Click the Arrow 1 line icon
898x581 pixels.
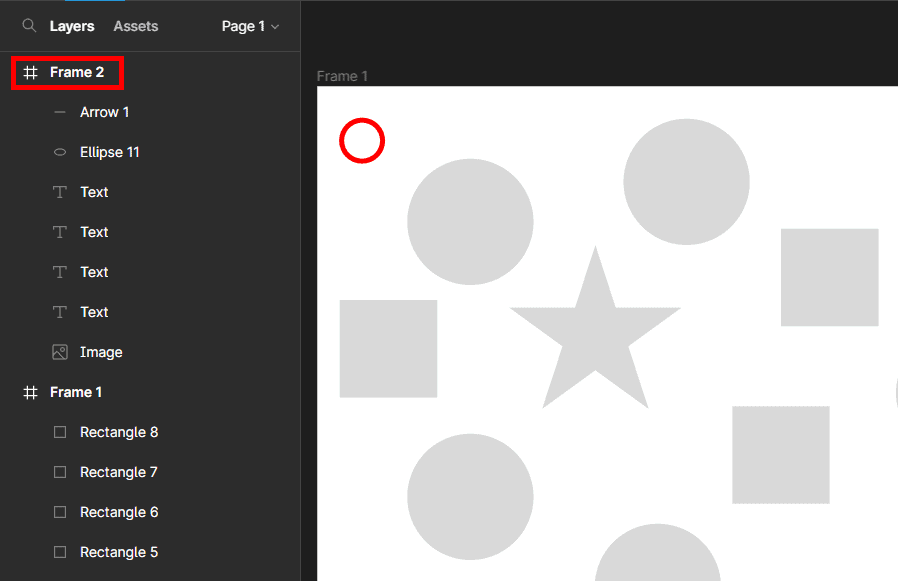coord(60,113)
